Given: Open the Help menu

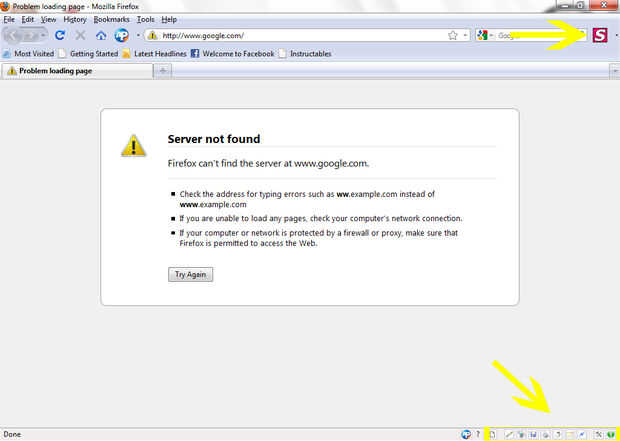Looking at the screenshot, I should point(169,19).
